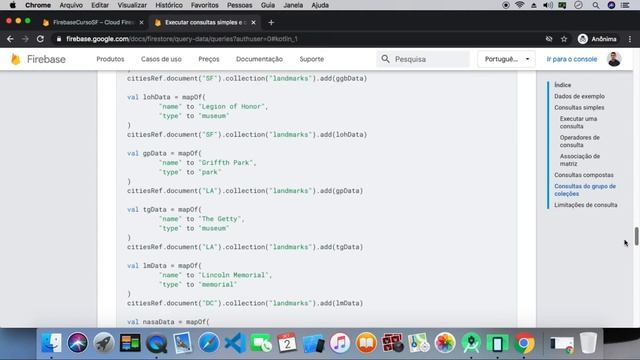
Task: Open Finder from the Dock
Action: coord(51,342)
